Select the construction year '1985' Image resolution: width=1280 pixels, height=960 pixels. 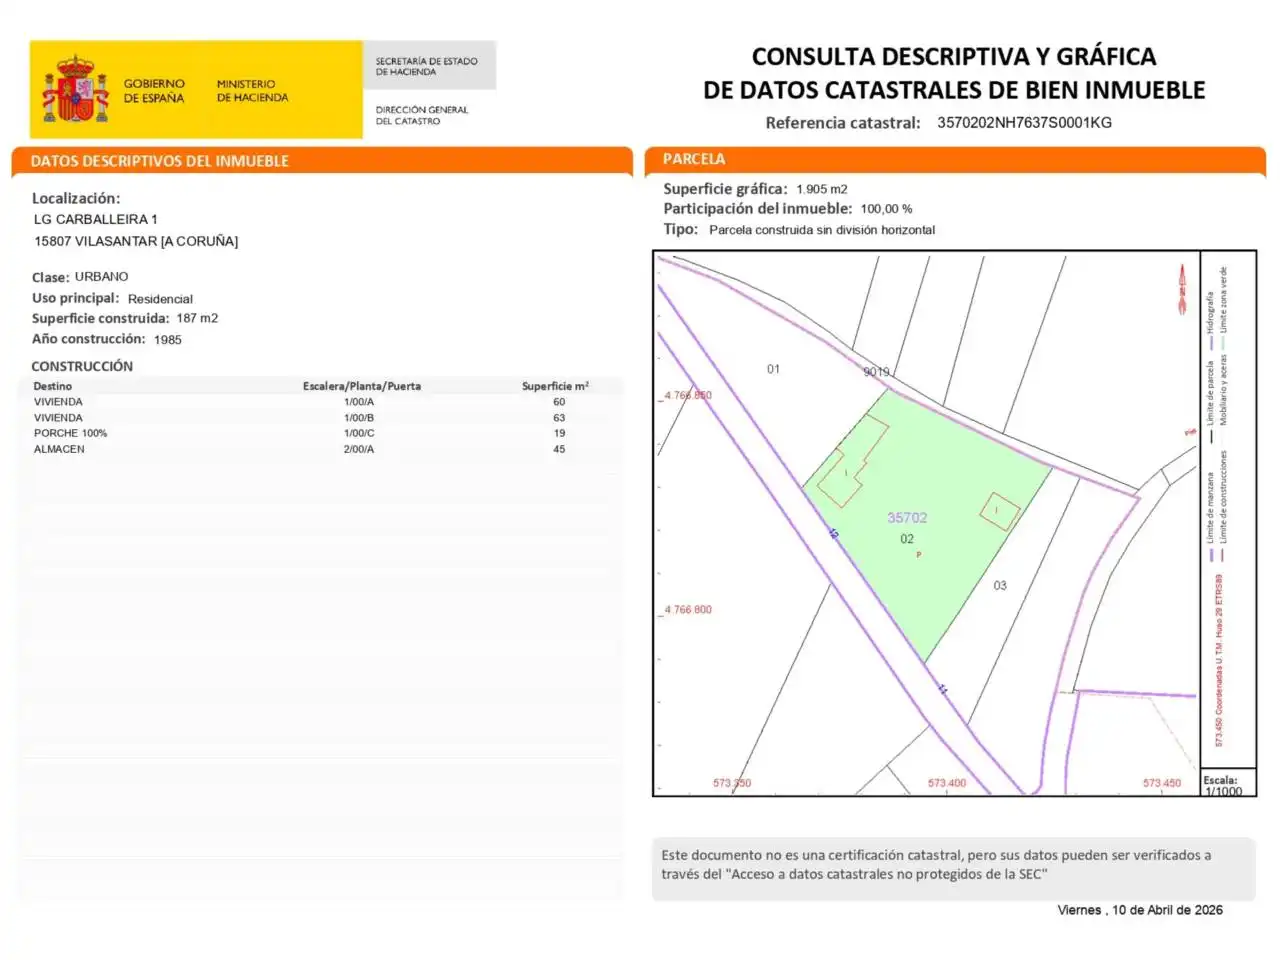point(168,340)
